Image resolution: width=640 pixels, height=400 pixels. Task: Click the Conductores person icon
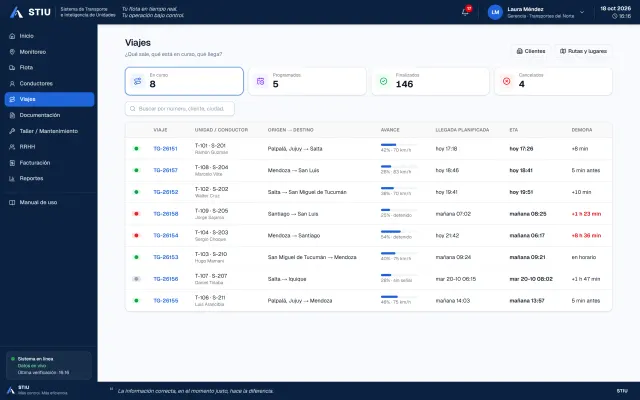coord(12,84)
